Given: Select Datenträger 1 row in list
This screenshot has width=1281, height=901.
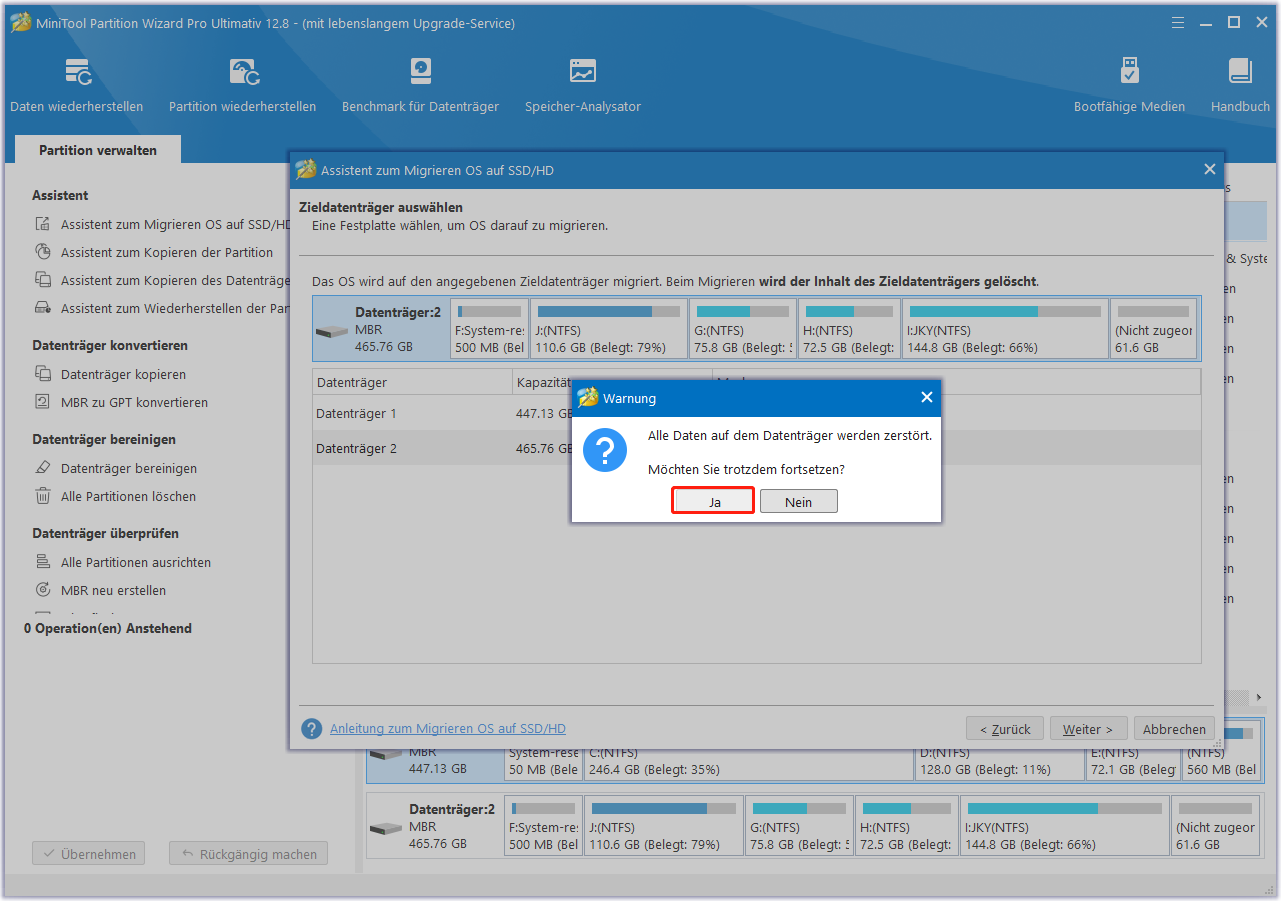Looking at the screenshot, I should tap(756, 413).
